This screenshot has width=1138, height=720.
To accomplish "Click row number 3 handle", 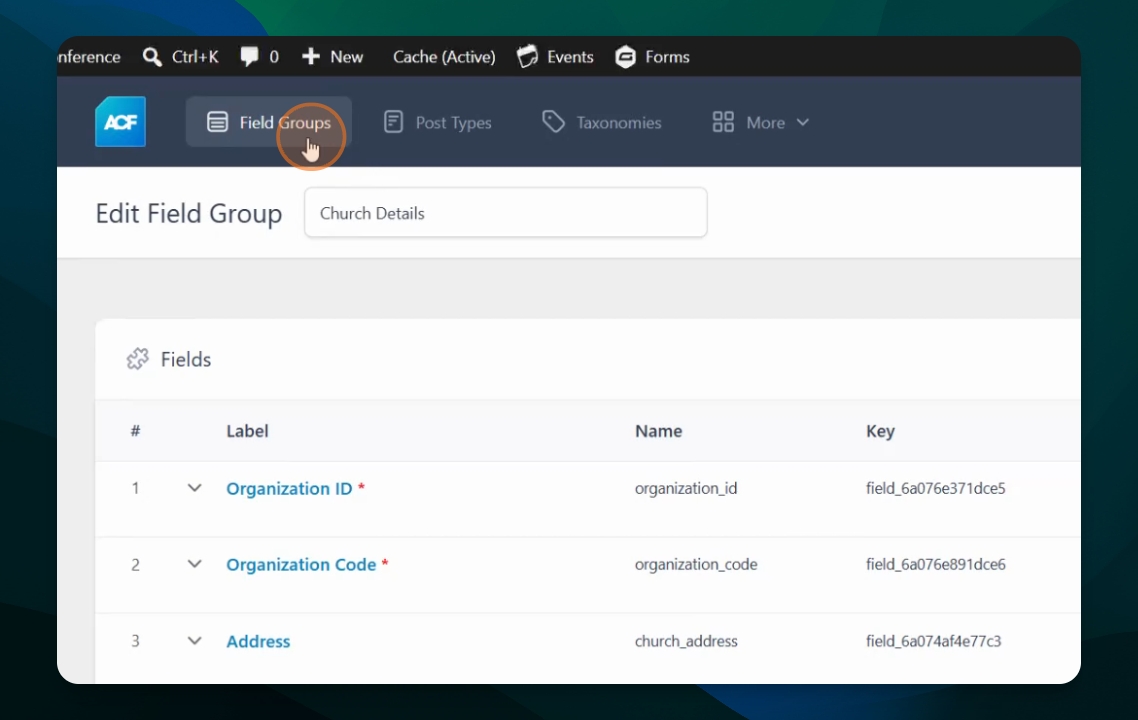I will [x=135, y=642].
